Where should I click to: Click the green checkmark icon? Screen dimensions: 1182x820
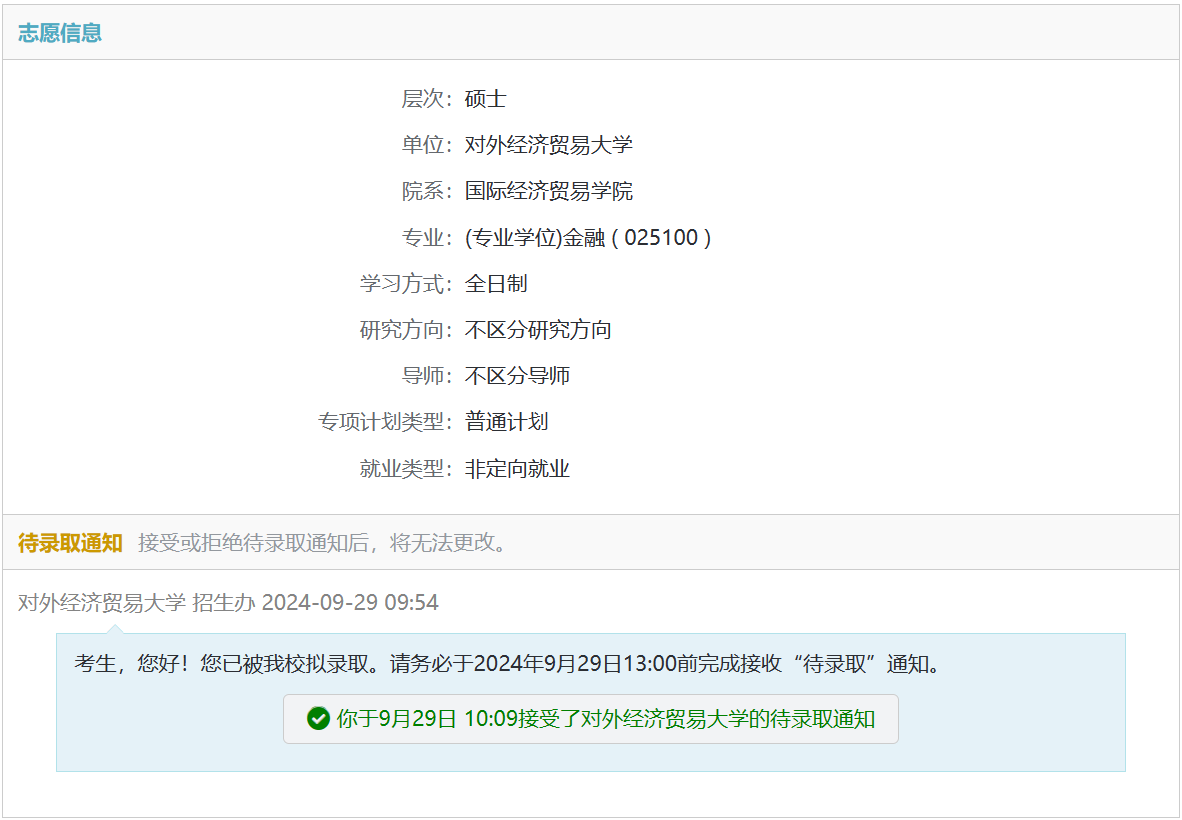(318, 719)
